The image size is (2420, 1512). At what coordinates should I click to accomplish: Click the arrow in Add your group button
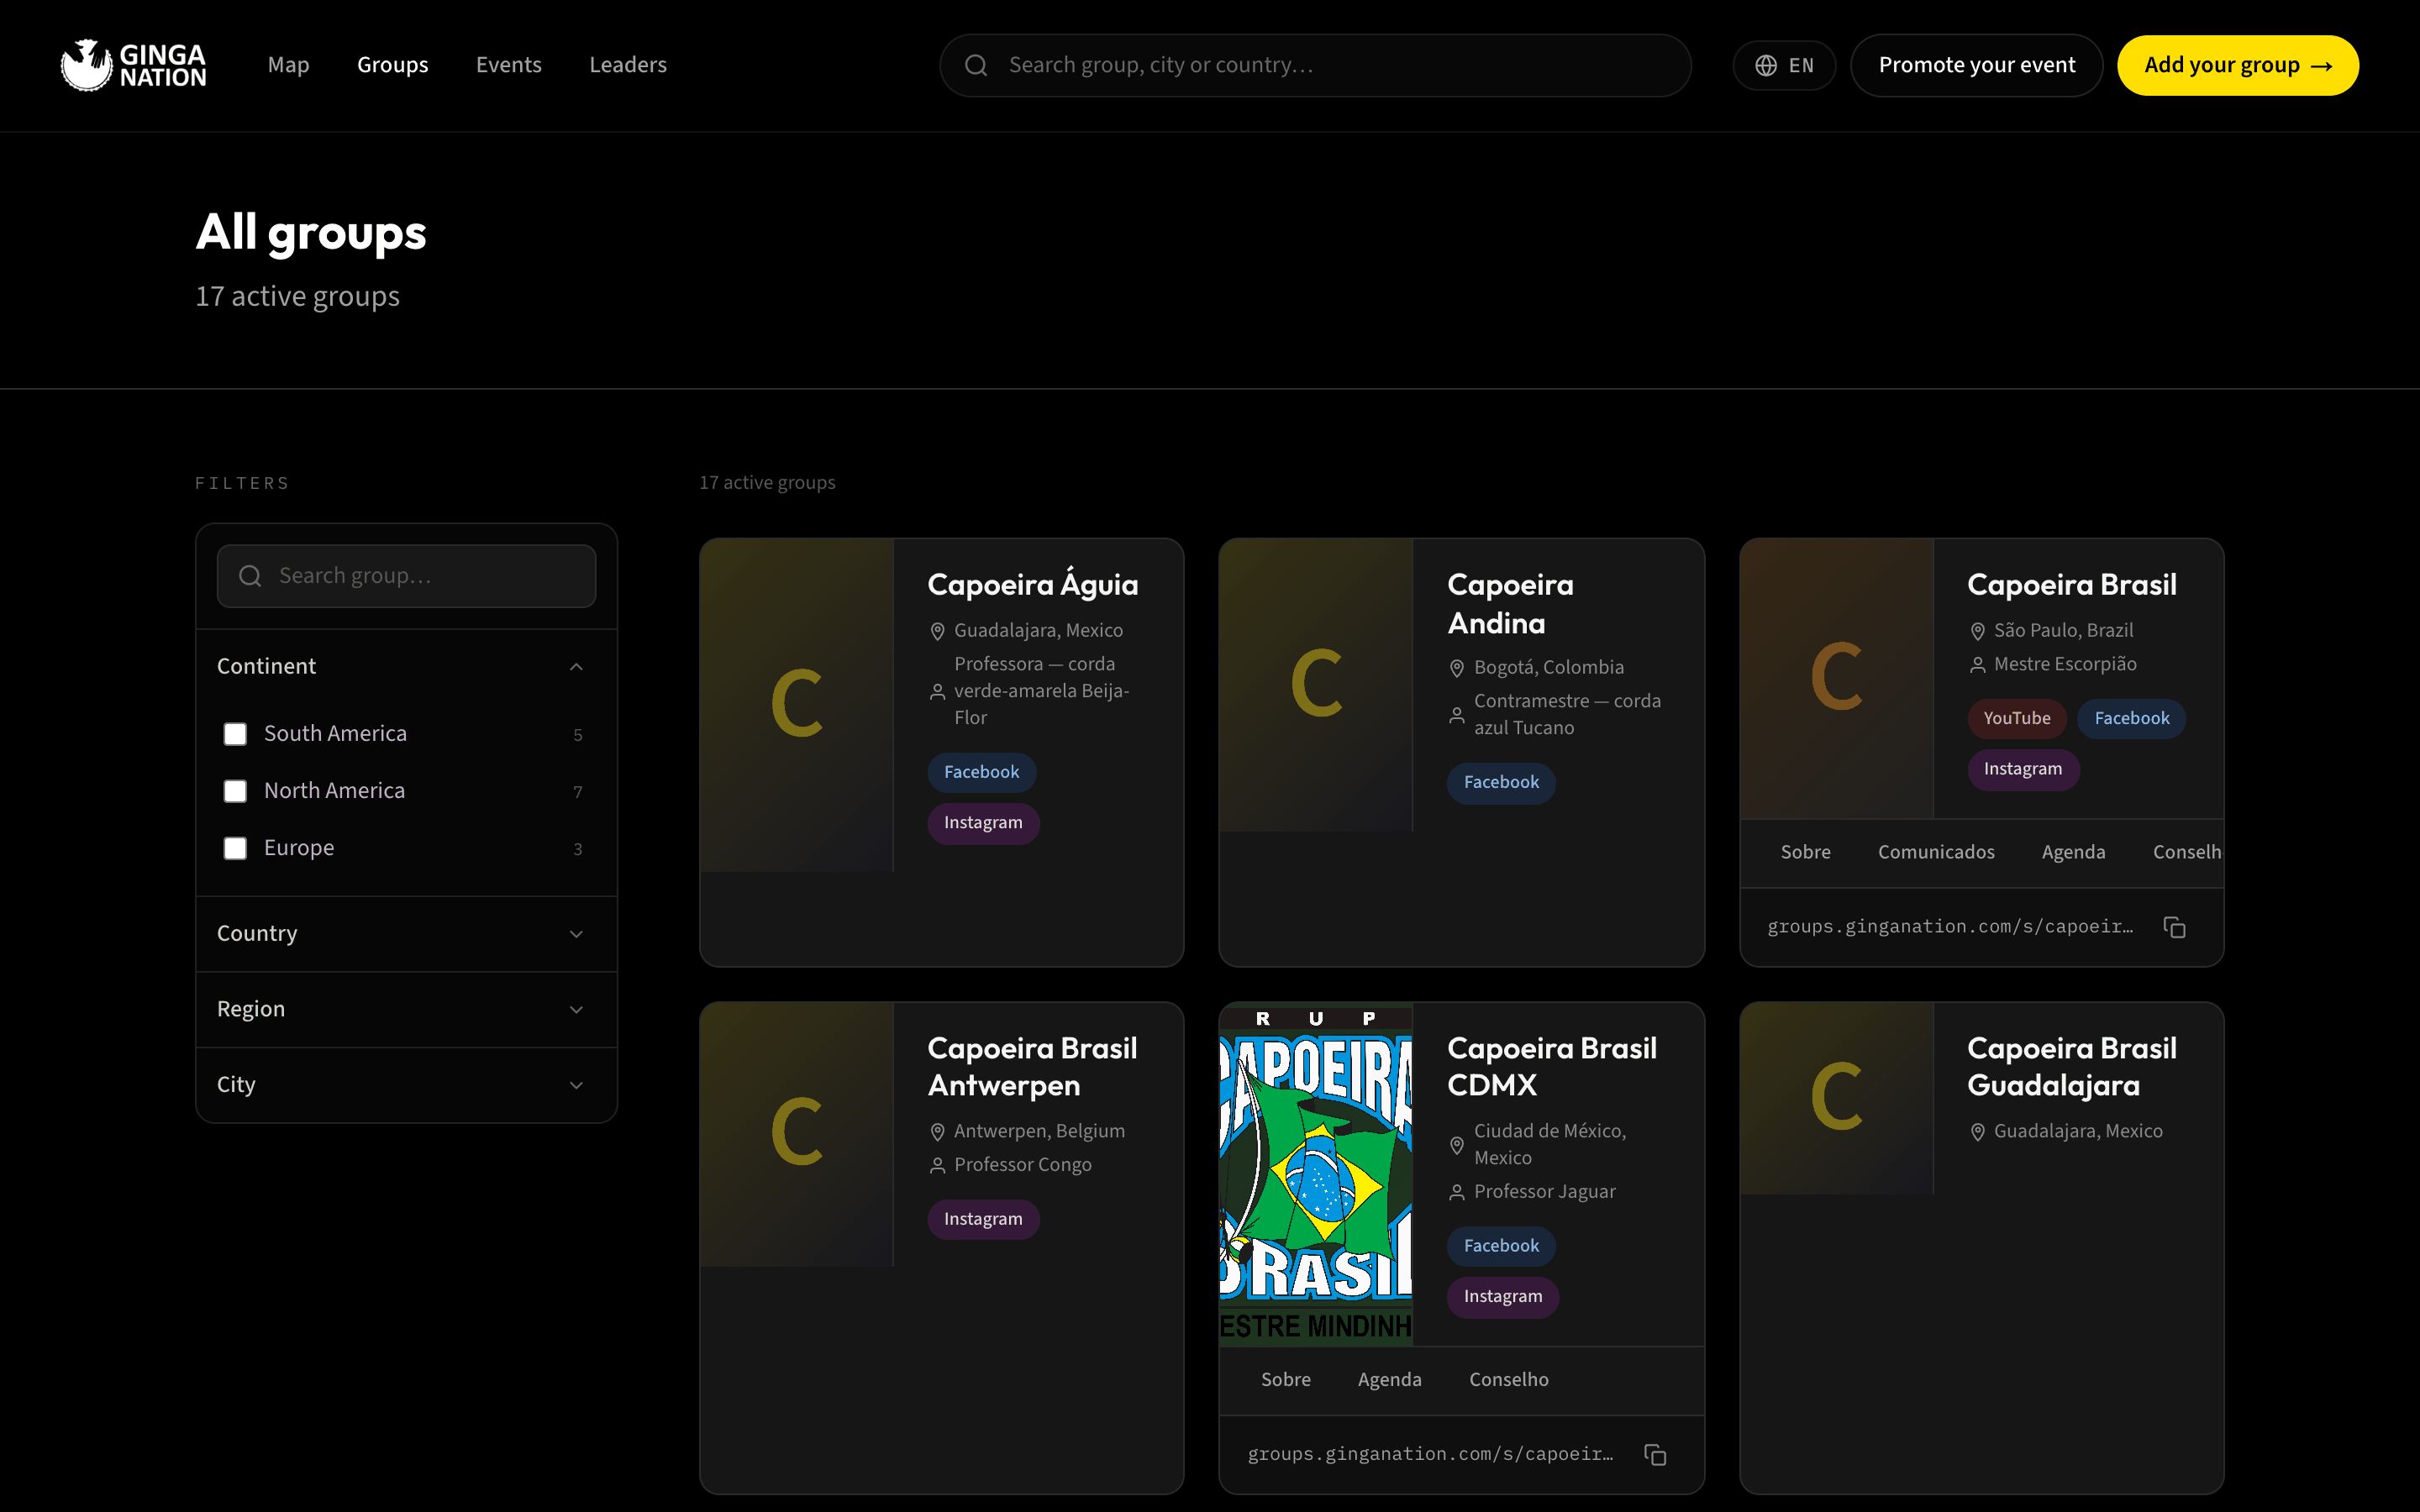2322,66
